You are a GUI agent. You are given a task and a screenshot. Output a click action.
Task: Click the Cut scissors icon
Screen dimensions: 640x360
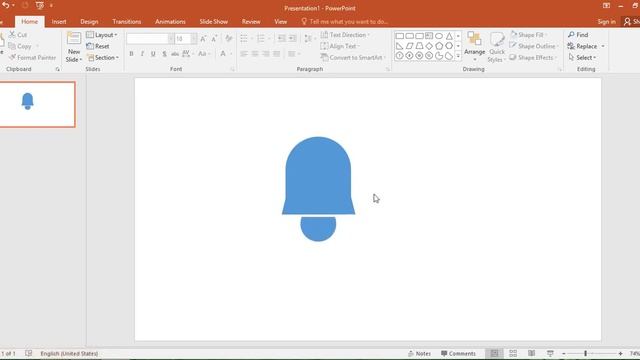[12, 35]
